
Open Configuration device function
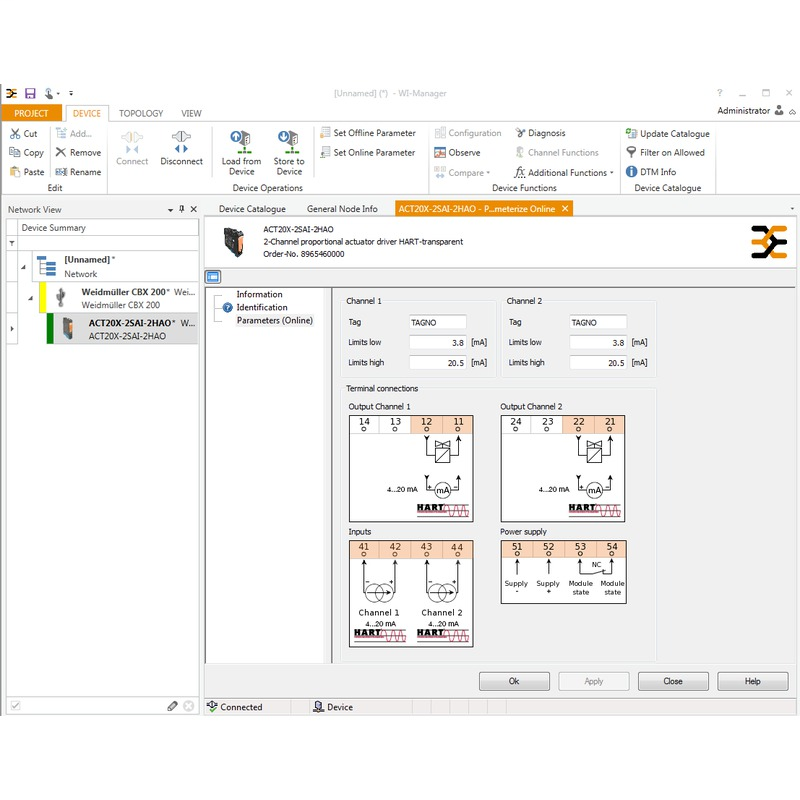tap(468, 133)
